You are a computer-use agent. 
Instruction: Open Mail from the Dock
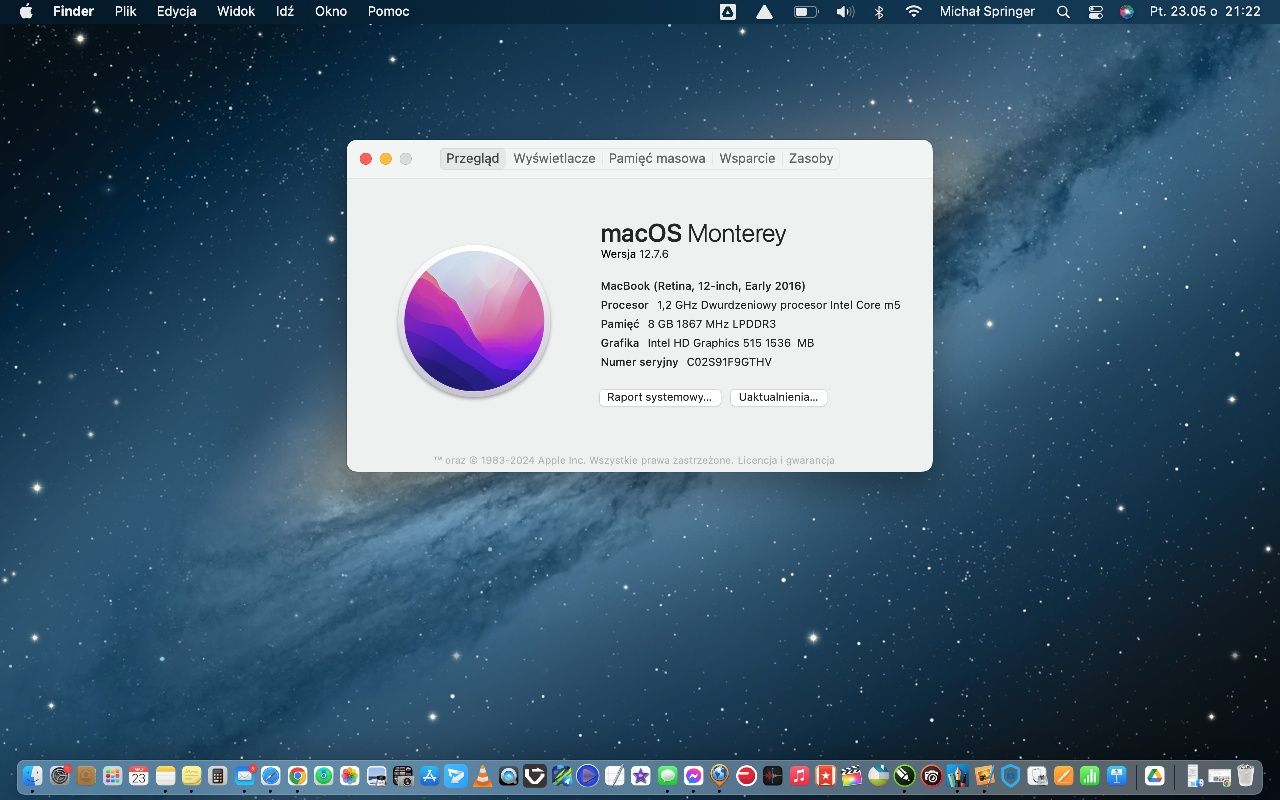pos(244,775)
